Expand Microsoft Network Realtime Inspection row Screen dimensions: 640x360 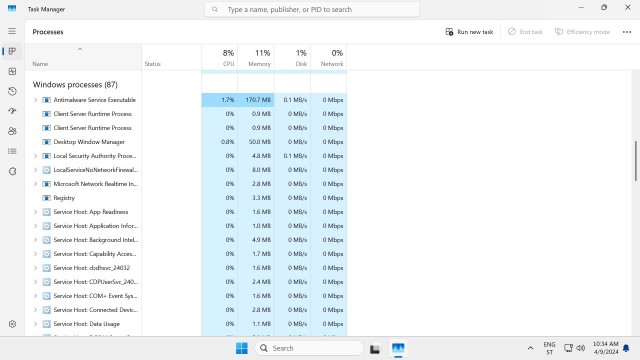click(x=36, y=184)
